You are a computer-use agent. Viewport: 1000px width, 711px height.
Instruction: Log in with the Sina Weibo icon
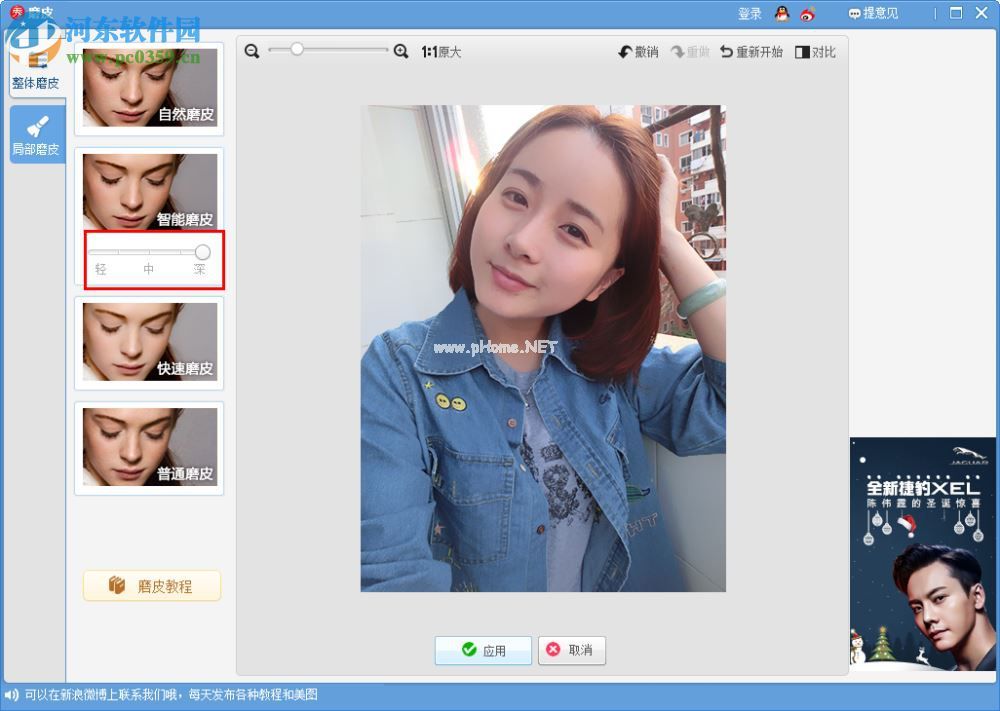808,13
